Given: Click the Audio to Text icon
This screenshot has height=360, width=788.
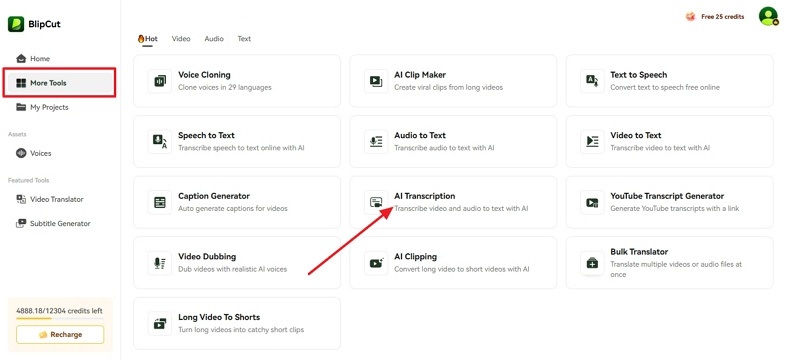Looking at the screenshot, I should coord(376,141).
